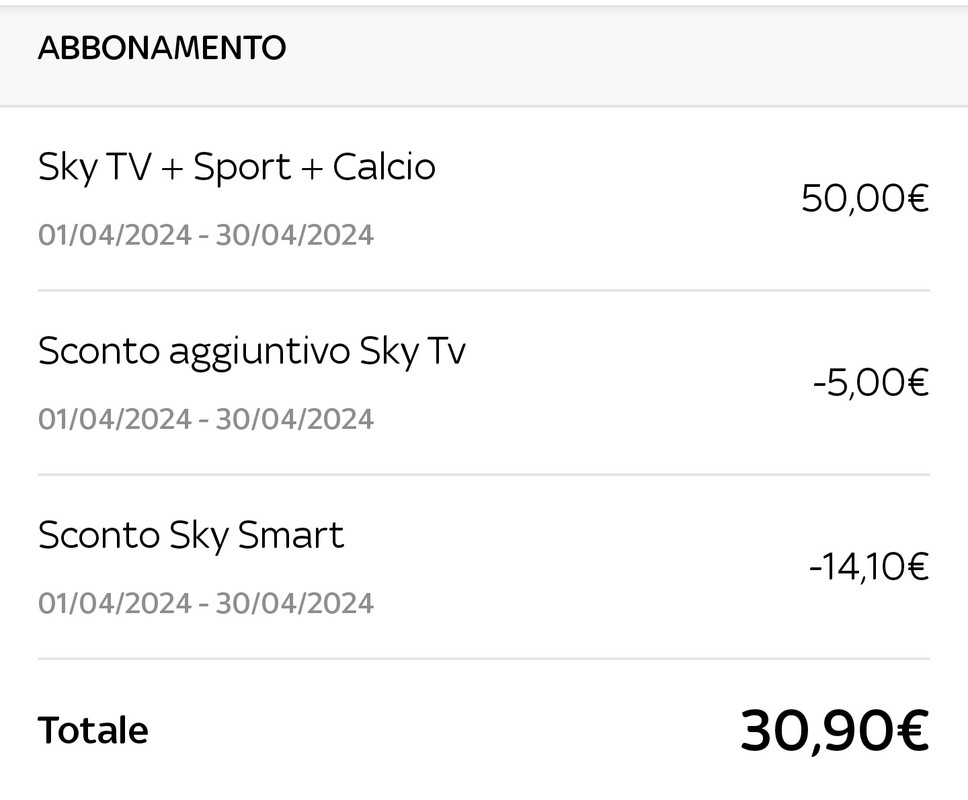
Task: Tap date range under Sky TV + Sport + Calcio
Action: click(206, 235)
